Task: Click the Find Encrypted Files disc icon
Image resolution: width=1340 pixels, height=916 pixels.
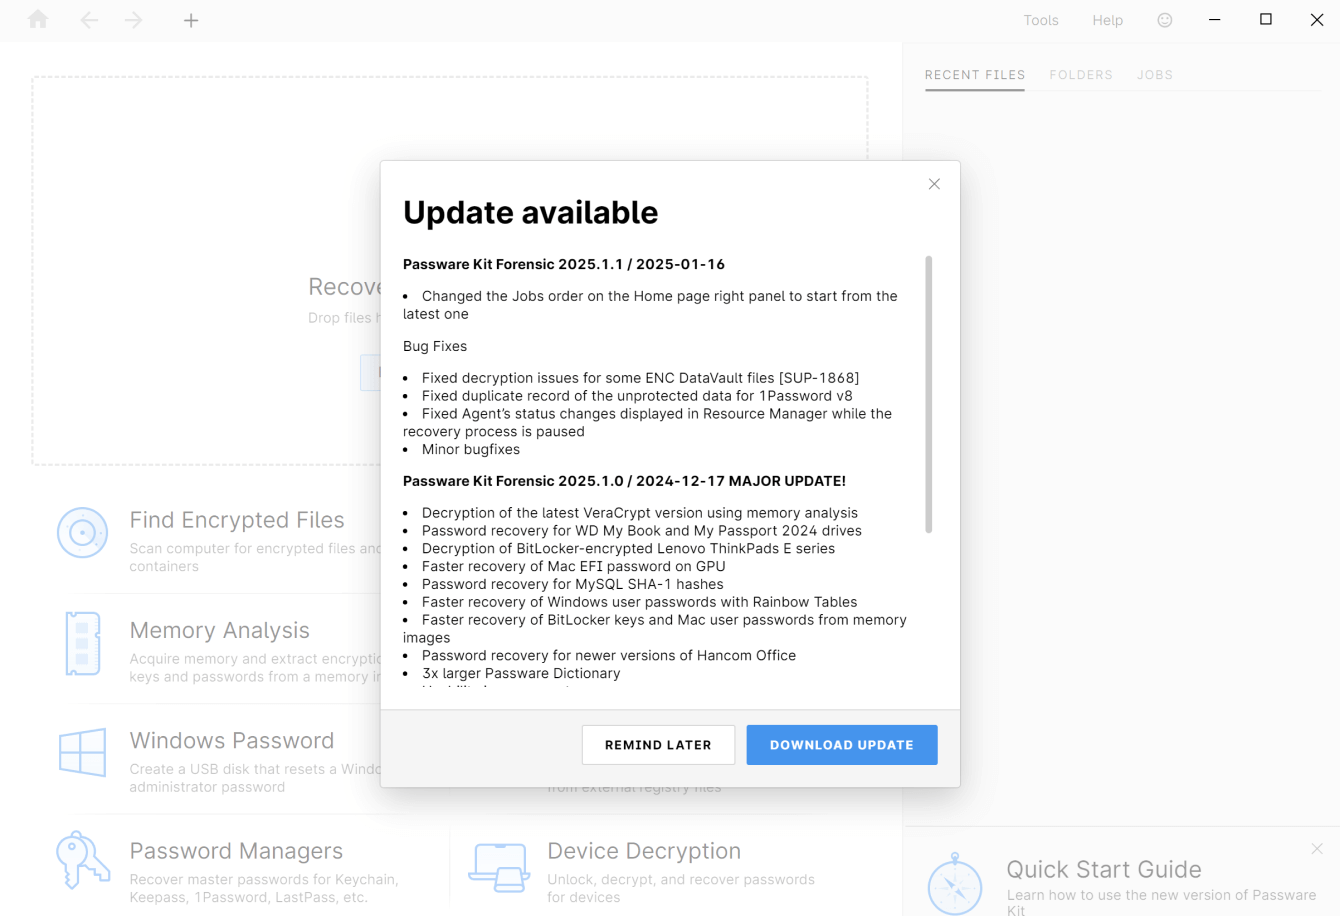Action: (x=82, y=532)
